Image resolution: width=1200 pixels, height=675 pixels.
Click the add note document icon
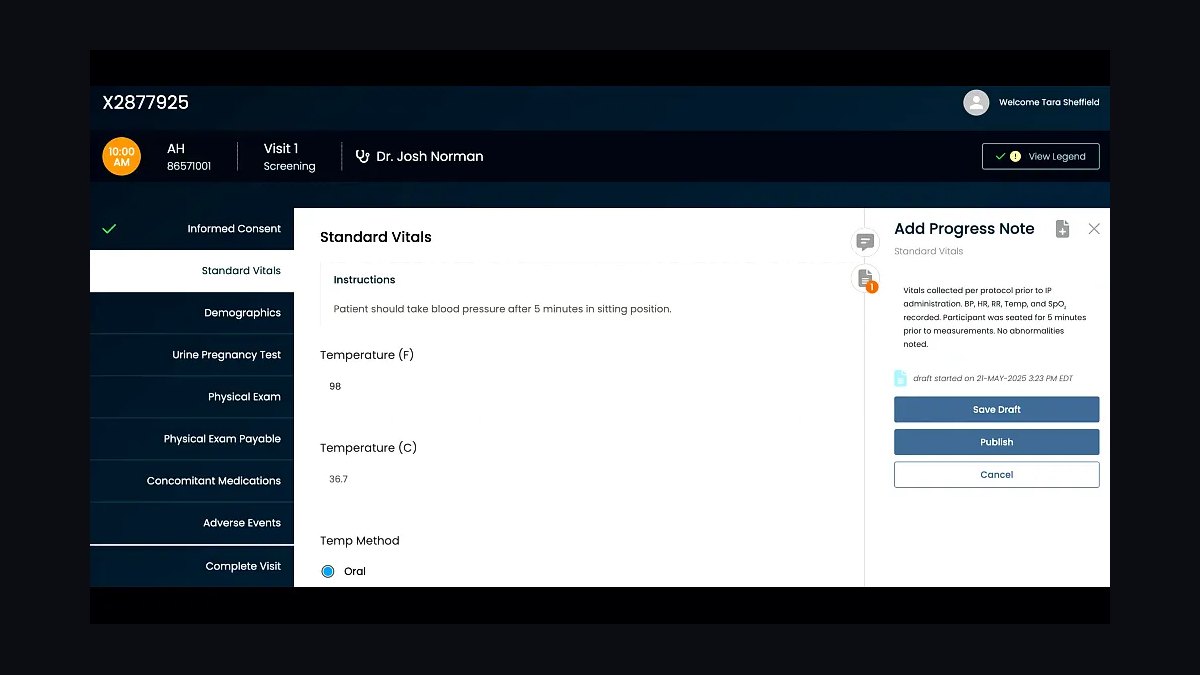(1062, 229)
